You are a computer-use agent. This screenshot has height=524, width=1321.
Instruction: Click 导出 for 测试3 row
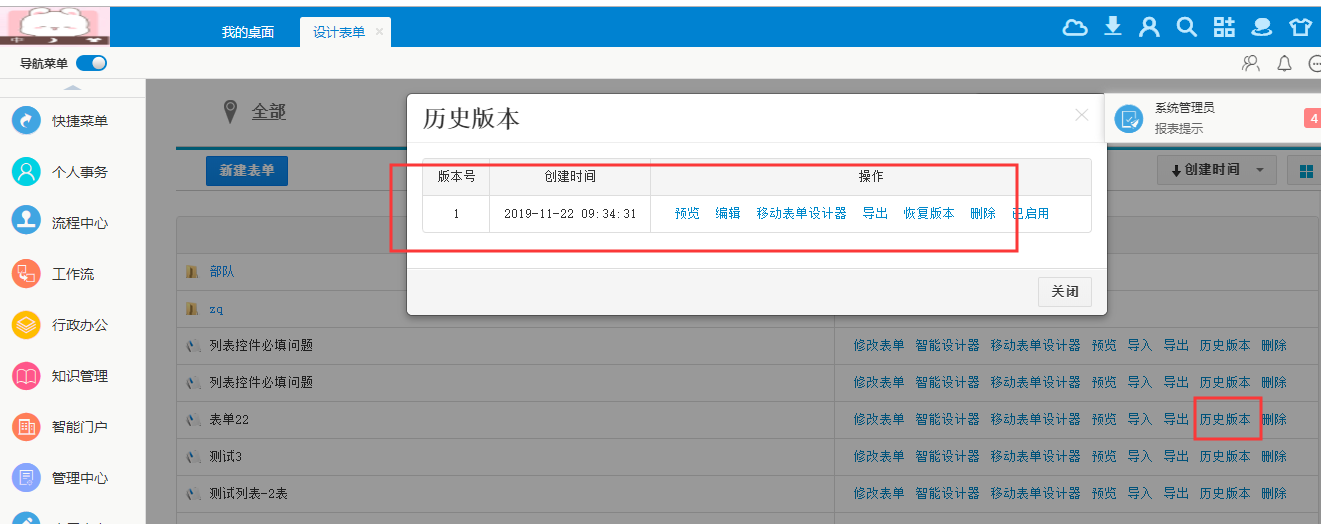point(1176,456)
